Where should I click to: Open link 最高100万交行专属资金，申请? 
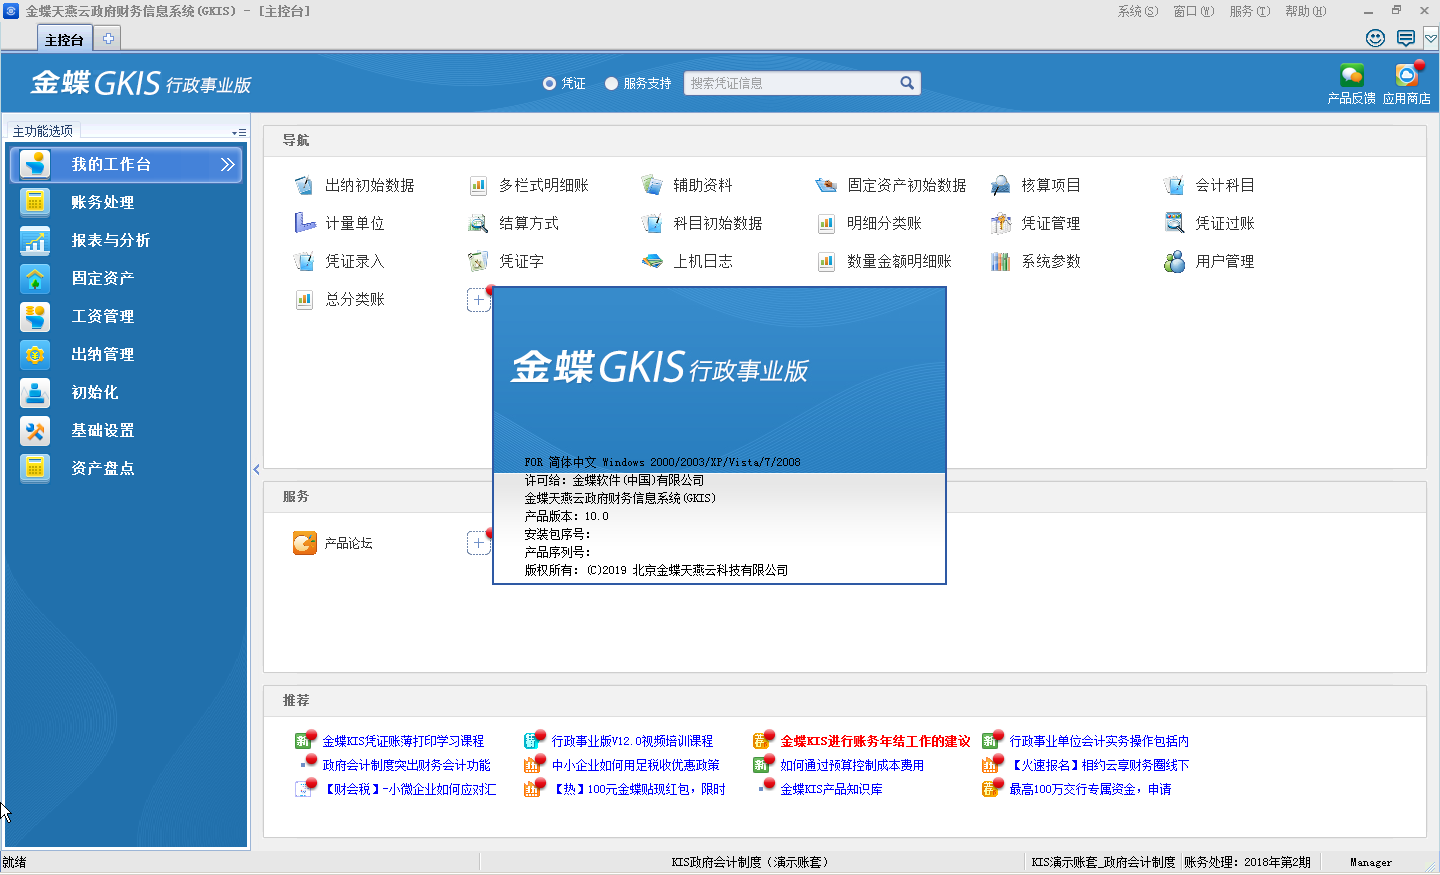point(1090,789)
